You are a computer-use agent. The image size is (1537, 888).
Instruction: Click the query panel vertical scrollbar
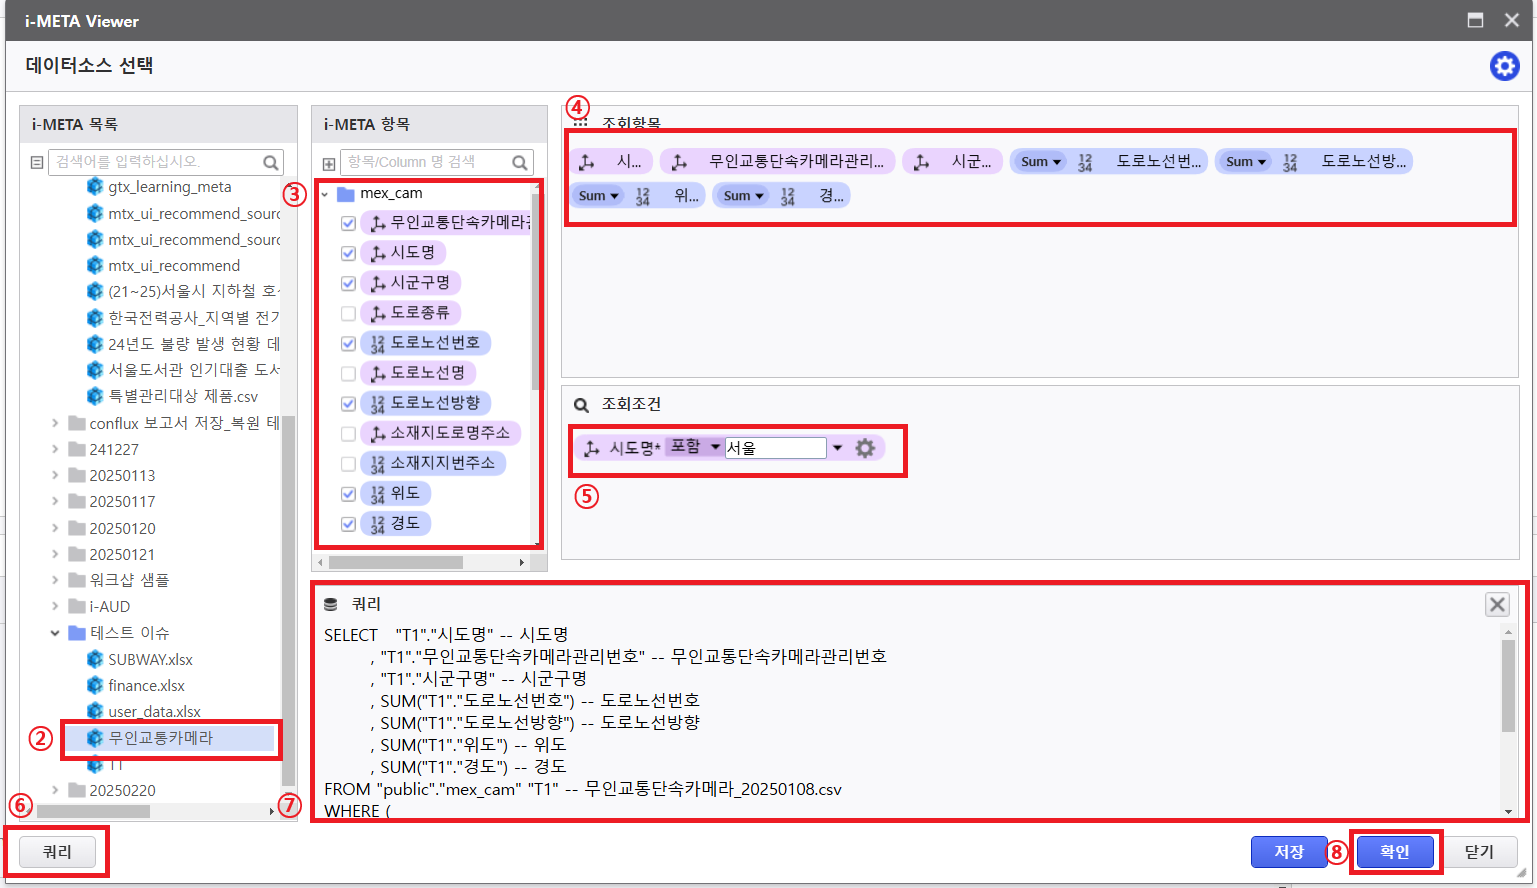(1507, 686)
